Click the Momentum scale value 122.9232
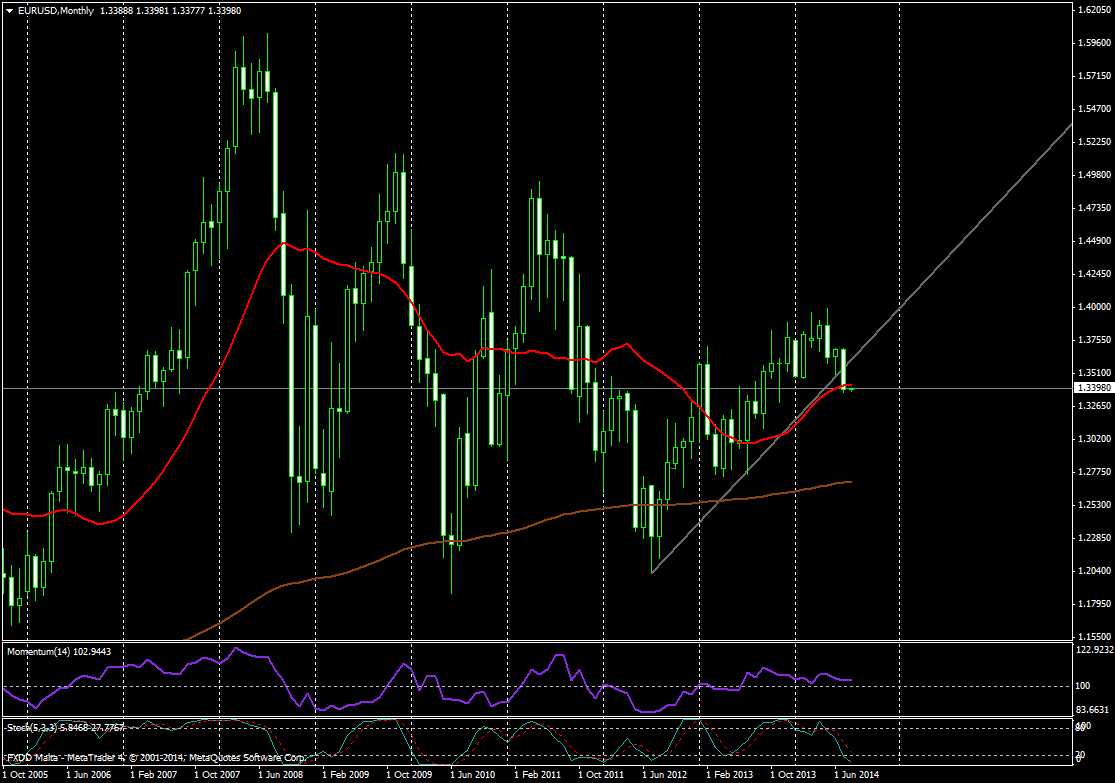The image size is (1115, 783). [1094, 650]
